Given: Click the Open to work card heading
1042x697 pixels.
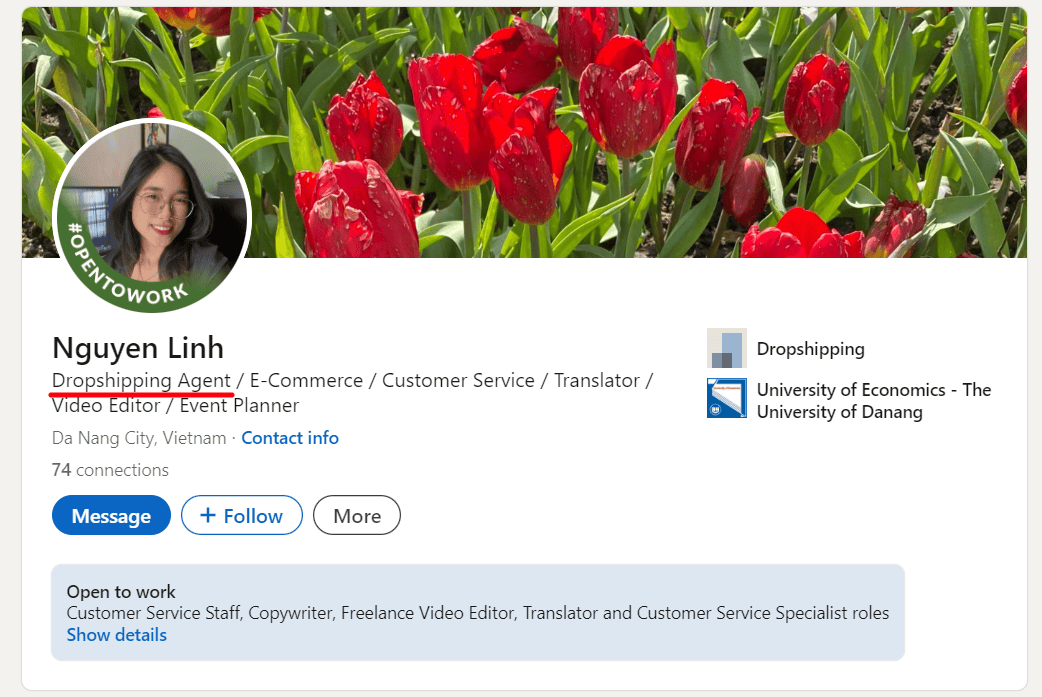Looking at the screenshot, I should pos(121,592).
